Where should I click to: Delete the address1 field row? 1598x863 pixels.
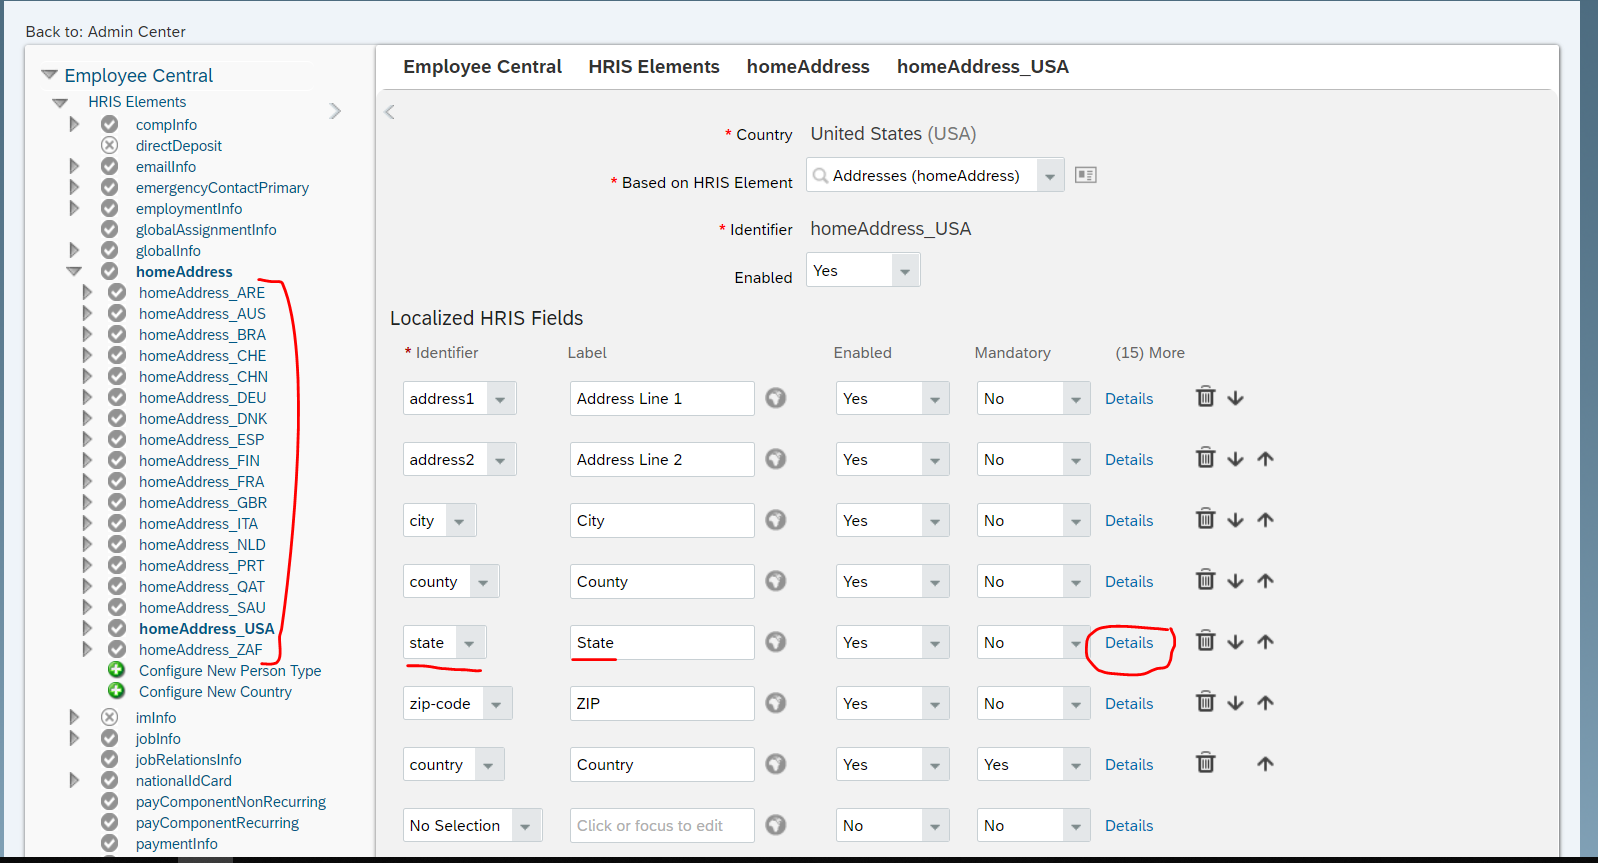click(x=1205, y=397)
